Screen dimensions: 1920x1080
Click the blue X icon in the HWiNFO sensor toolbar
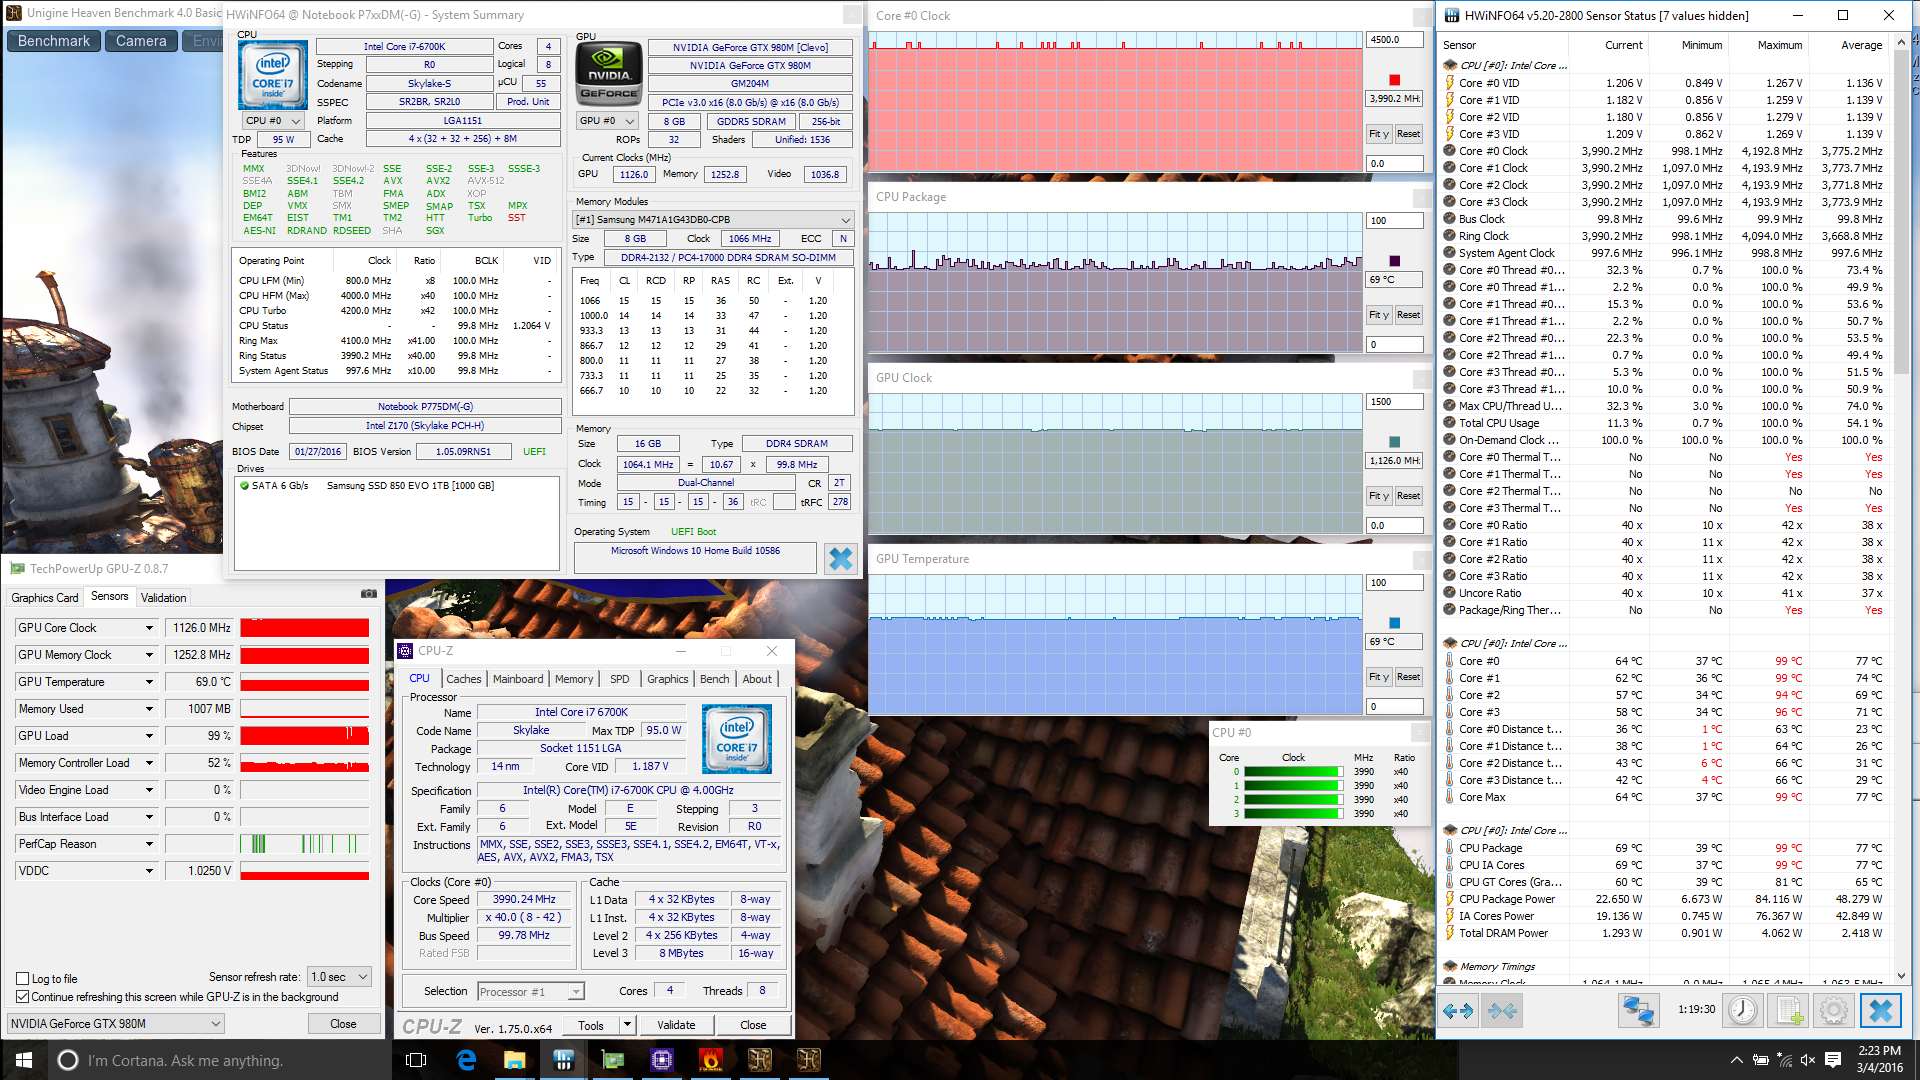tap(1880, 1011)
